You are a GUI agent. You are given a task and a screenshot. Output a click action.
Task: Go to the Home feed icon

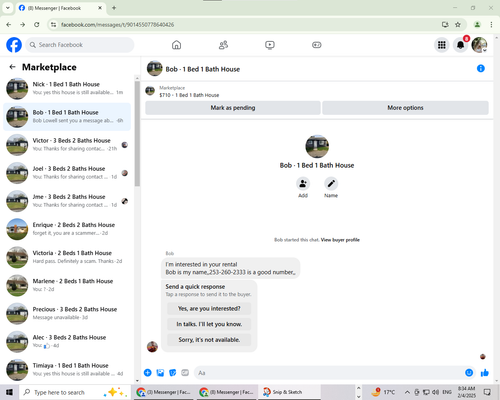pyautogui.click(x=176, y=45)
